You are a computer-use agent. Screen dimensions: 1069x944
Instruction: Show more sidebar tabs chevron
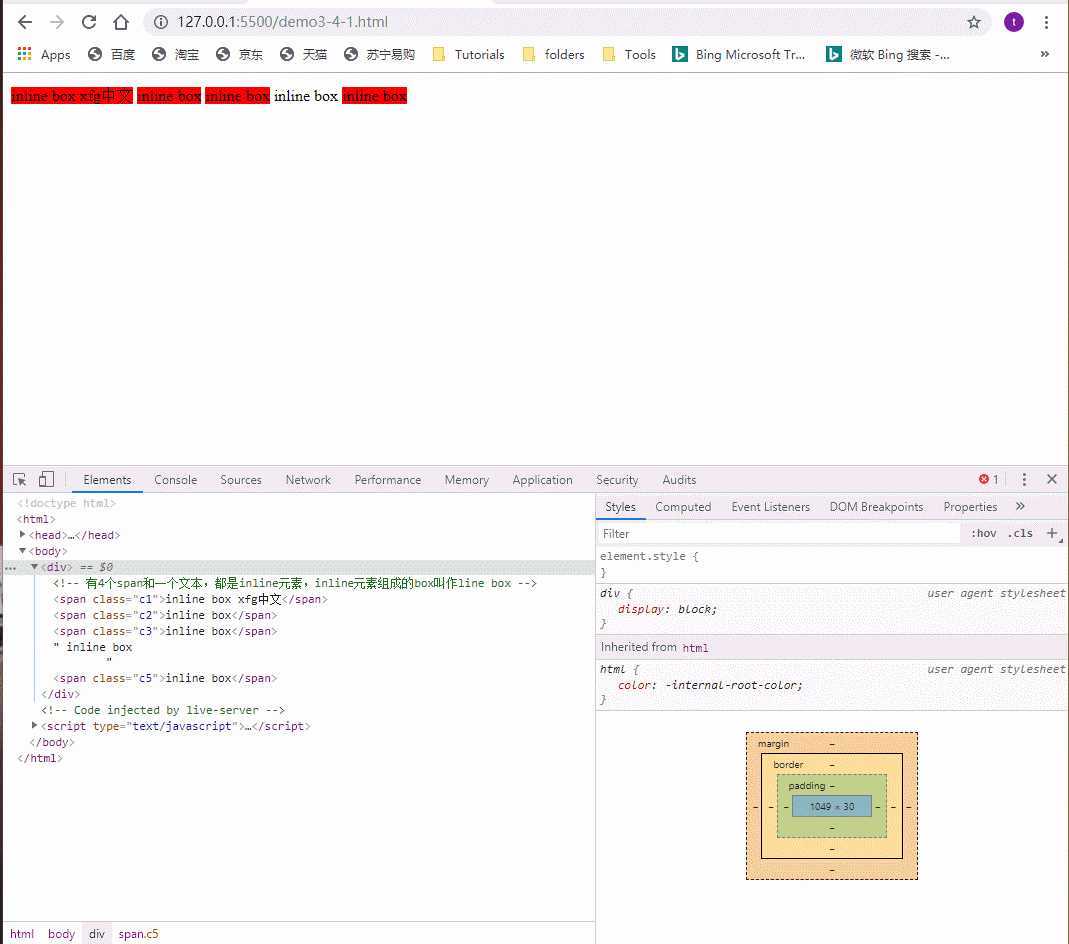1020,506
